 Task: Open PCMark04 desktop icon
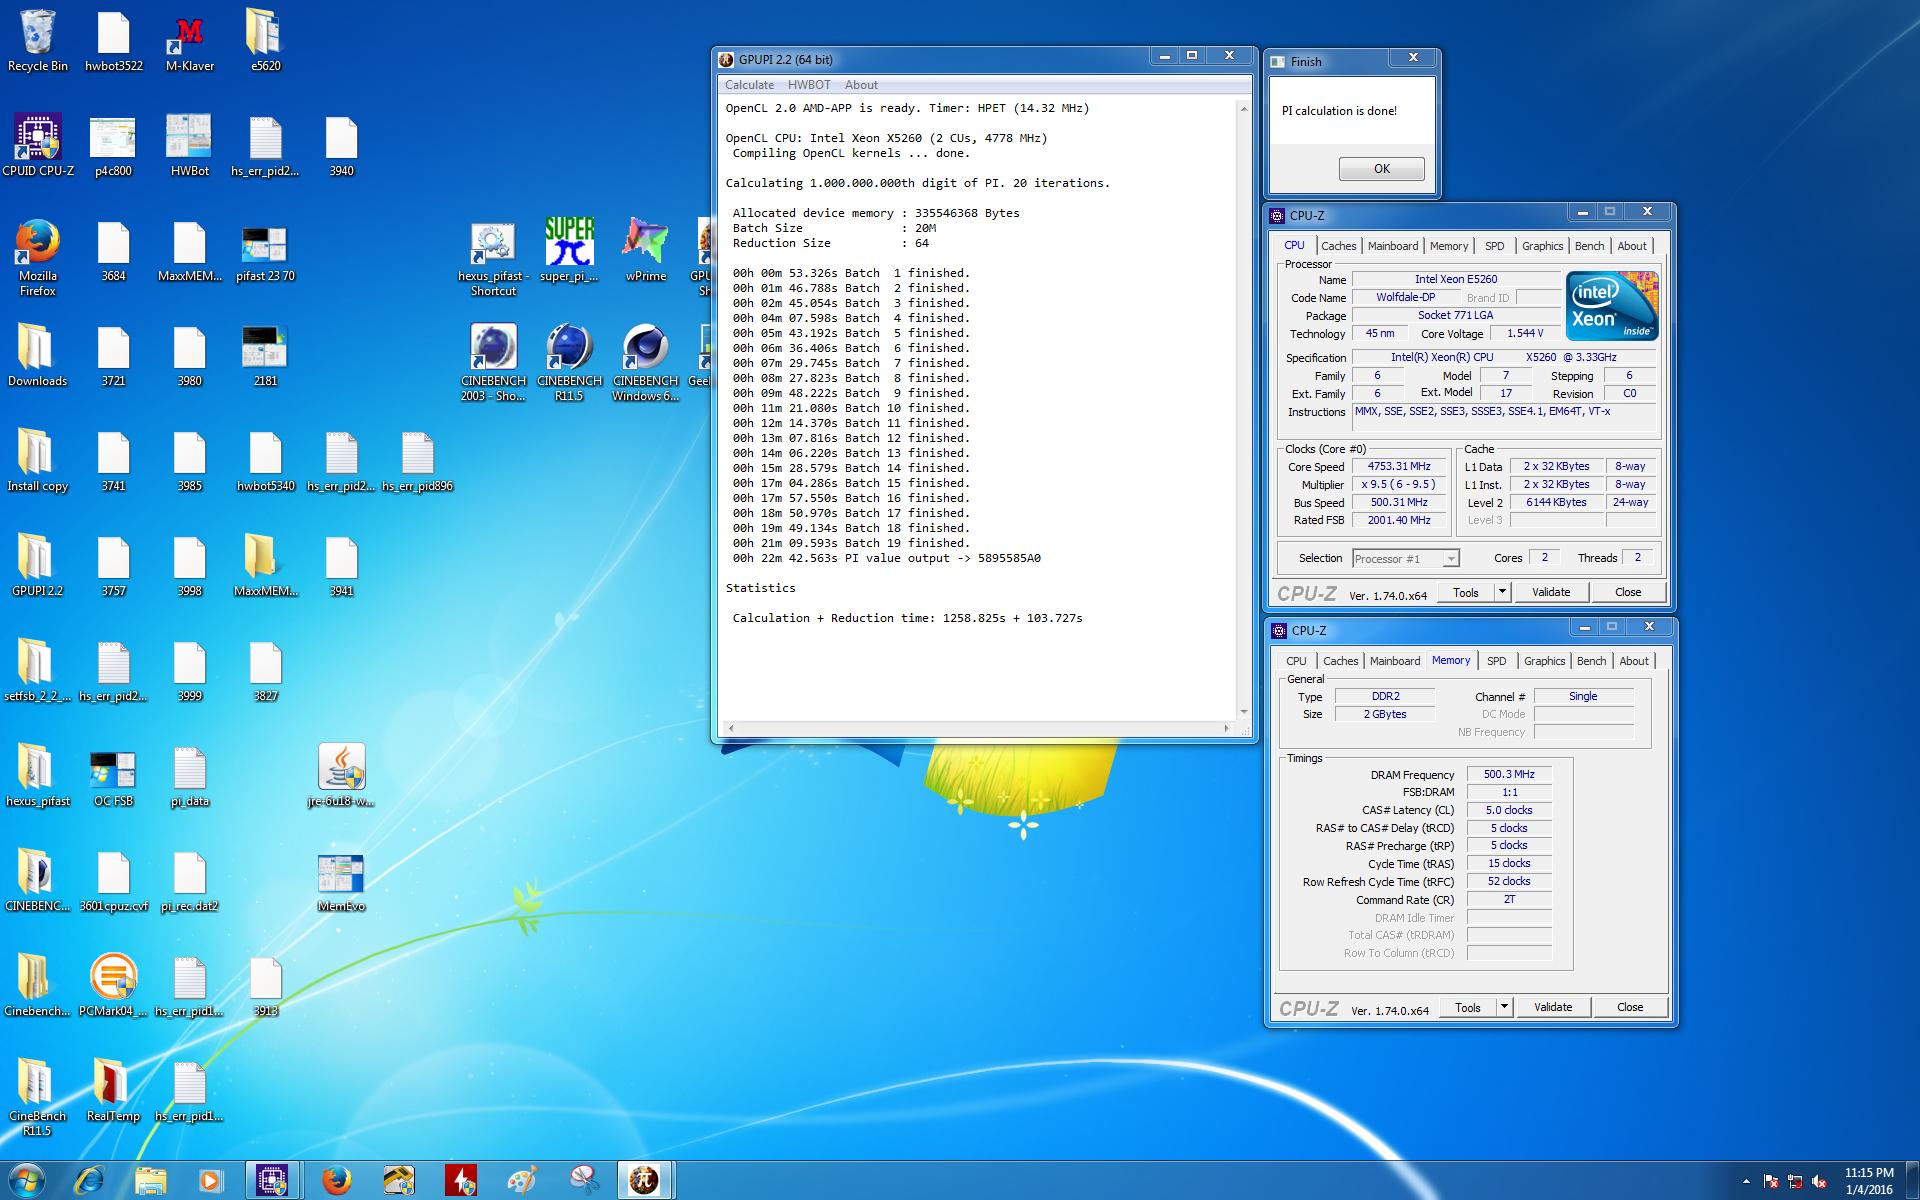pyautogui.click(x=113, y=986)
